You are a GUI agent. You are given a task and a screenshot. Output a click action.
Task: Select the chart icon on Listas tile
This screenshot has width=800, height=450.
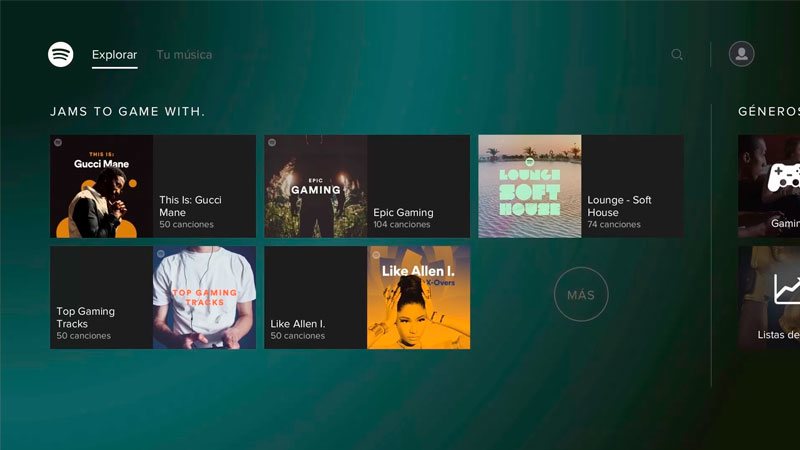tap(787, 289)
